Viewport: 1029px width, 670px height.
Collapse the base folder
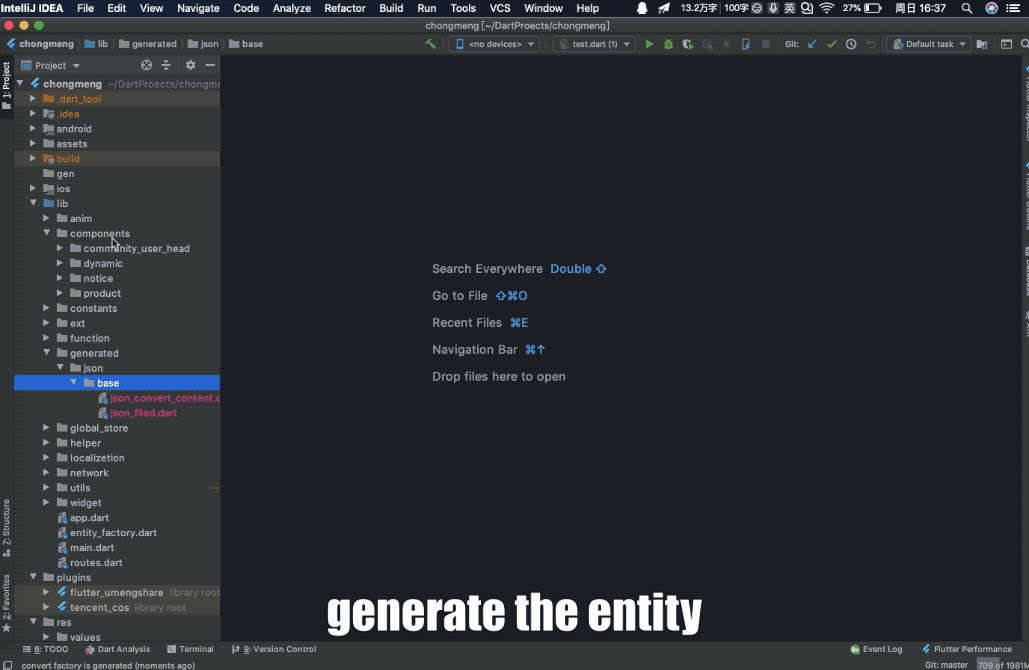coord(74,383)
